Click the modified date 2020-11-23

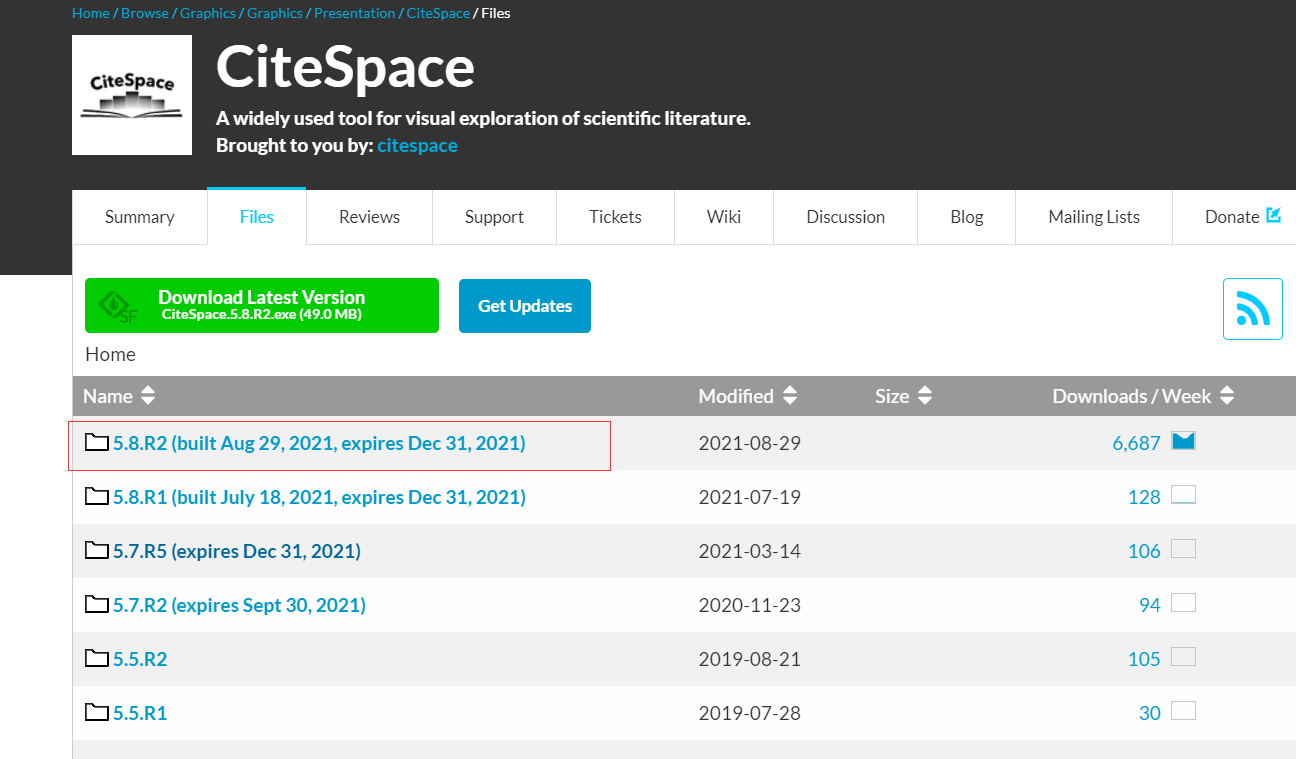pos(750,605)
